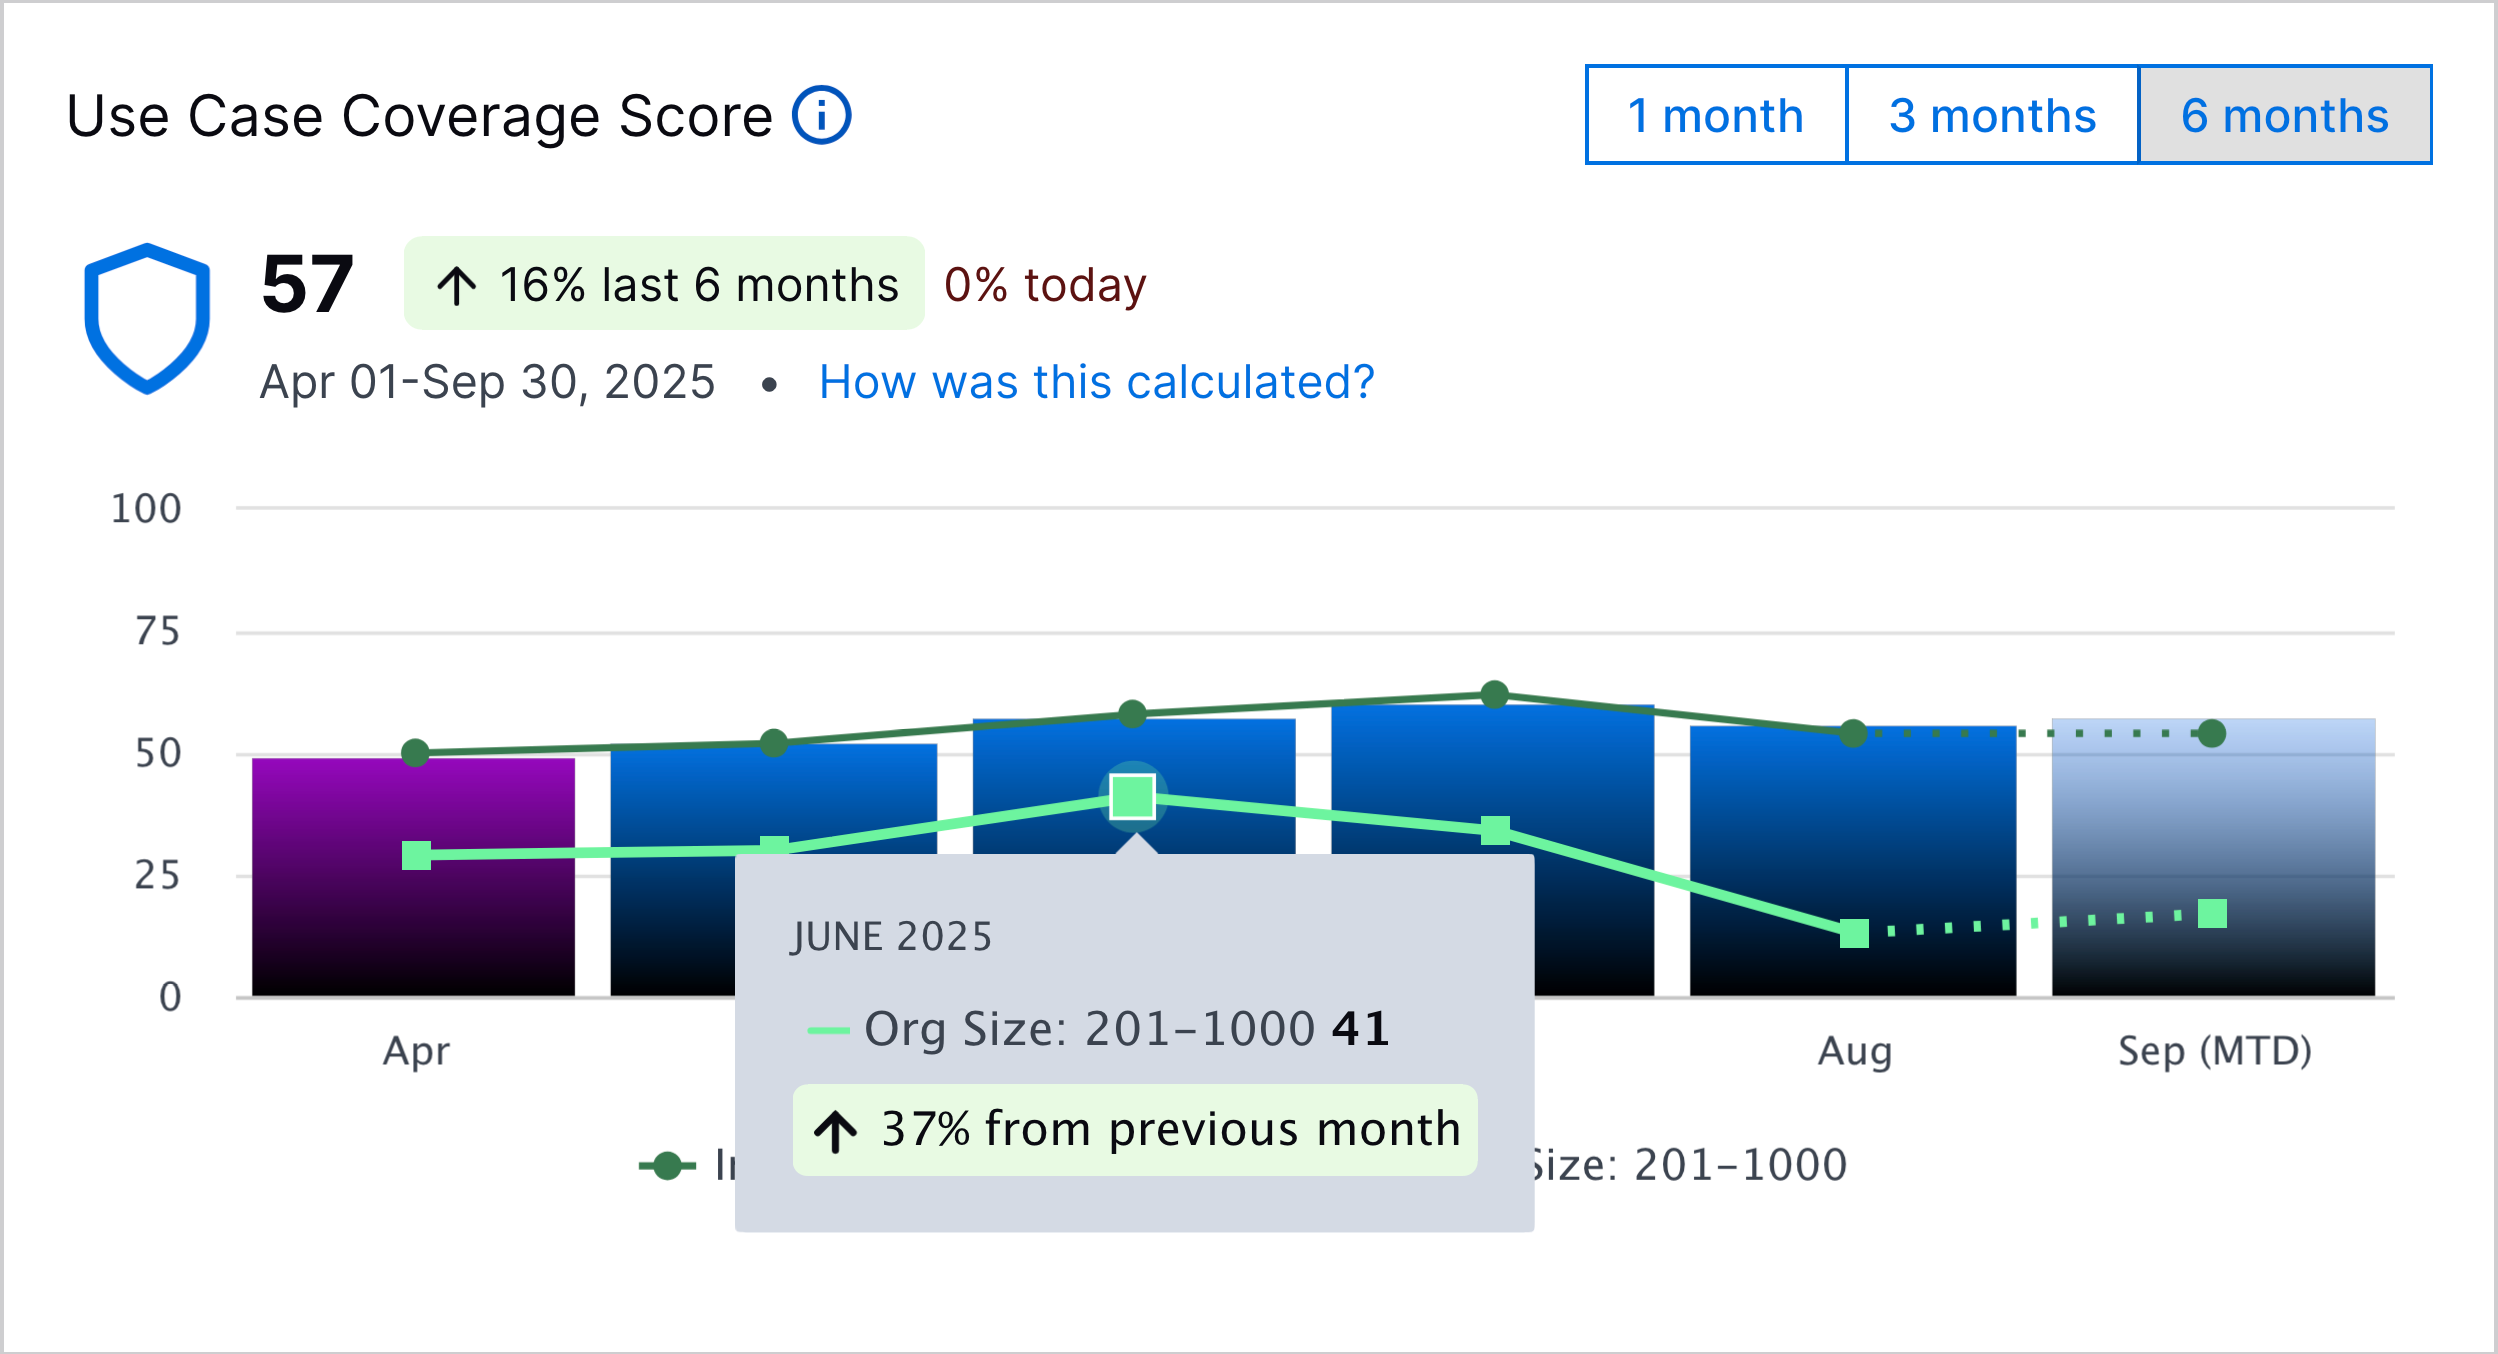The width and height of the screenshot is (2498, 1354).
Task: Click the faded Sep (MTD) bar
Action: point(2213,857)
